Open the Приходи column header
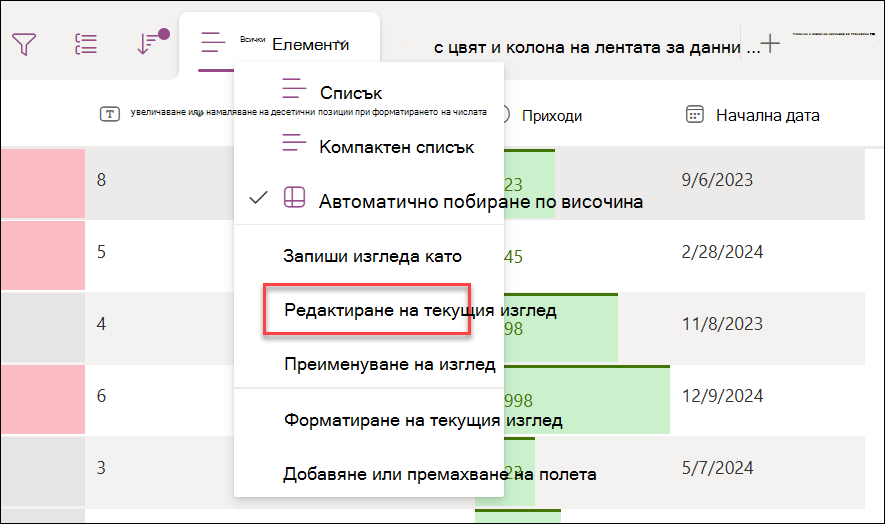The image size is (885, 524). pyautogui.click(x=551, y=116)
